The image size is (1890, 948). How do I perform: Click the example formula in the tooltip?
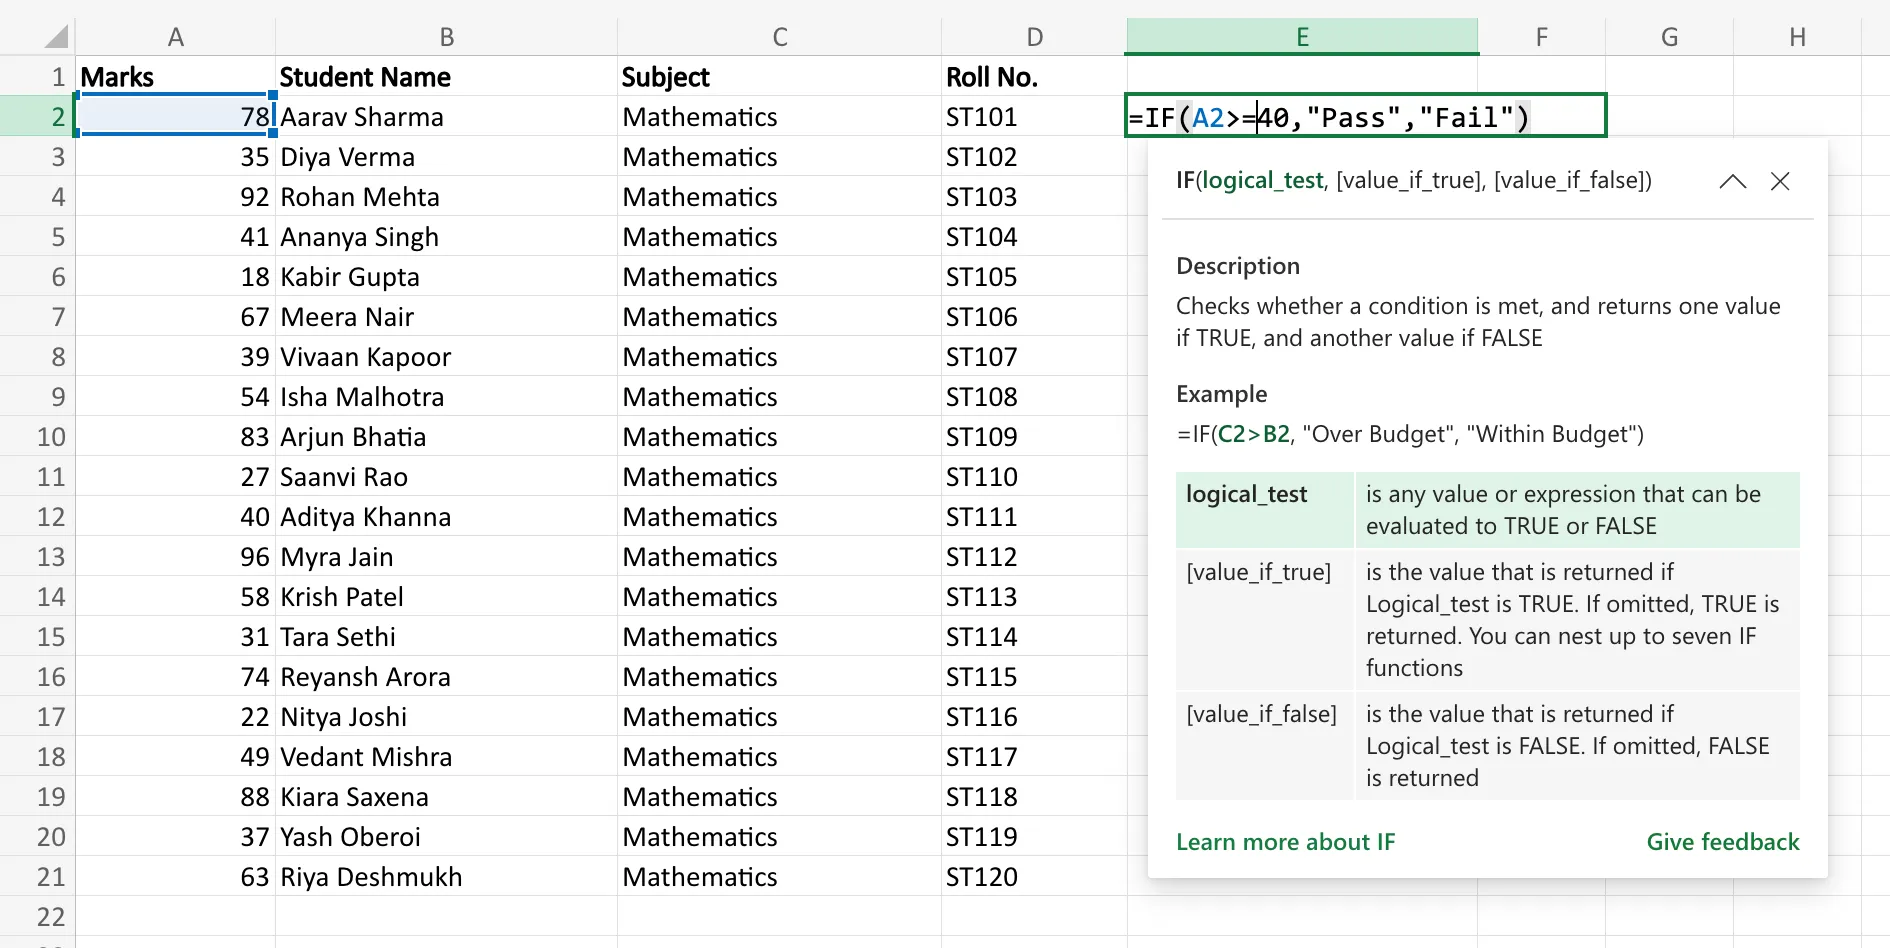click(1410, 434)
